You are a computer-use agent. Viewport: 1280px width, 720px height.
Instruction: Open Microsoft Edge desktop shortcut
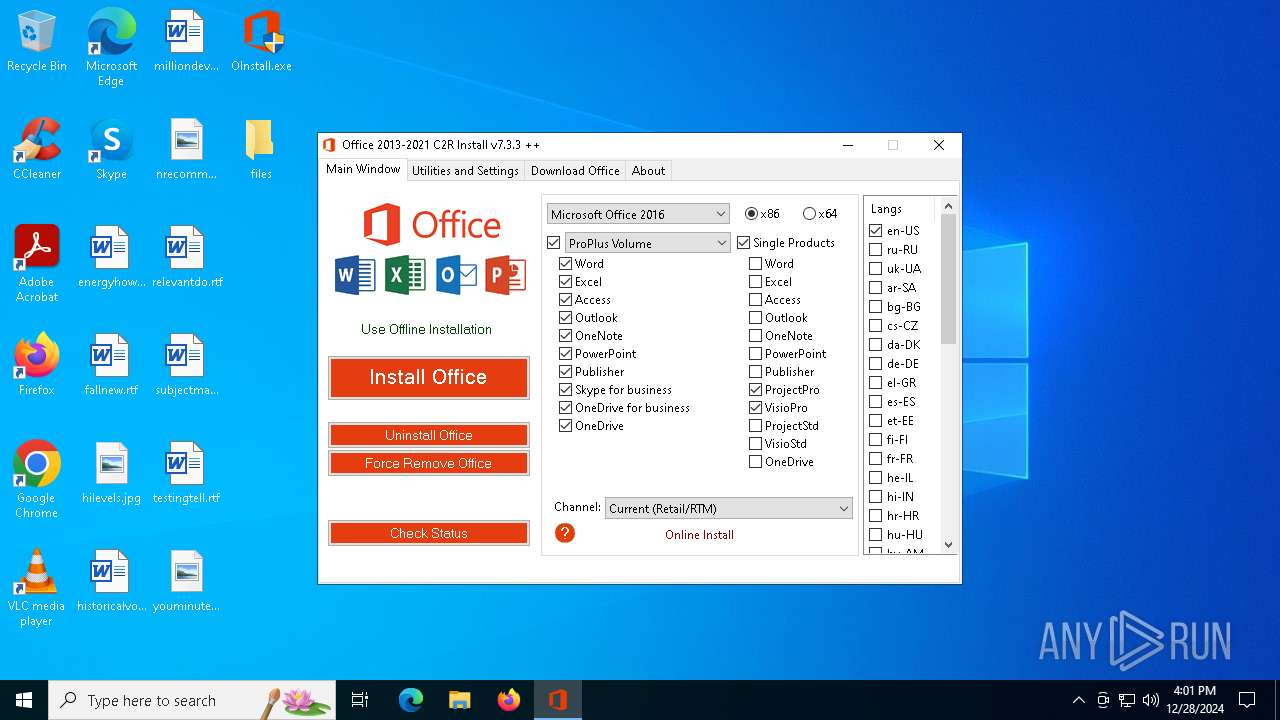click(x=111, y=48)
